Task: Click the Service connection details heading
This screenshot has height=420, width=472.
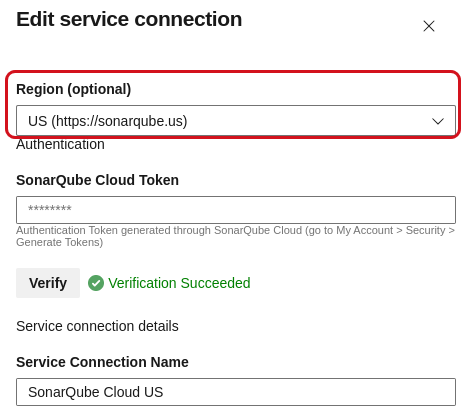Action: click(97, 326)
